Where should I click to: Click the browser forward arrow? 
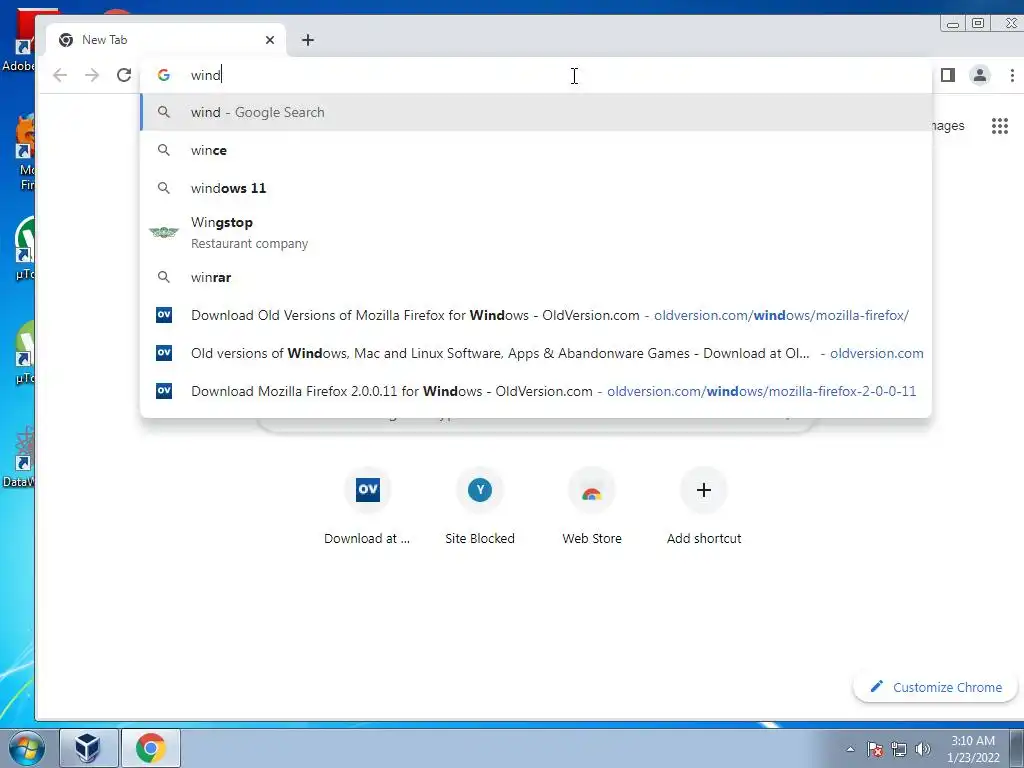click(92, 75)
